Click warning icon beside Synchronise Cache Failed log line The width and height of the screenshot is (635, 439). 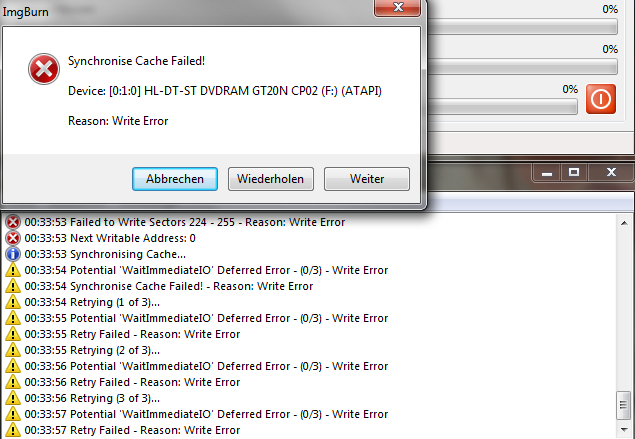(13, 286)
